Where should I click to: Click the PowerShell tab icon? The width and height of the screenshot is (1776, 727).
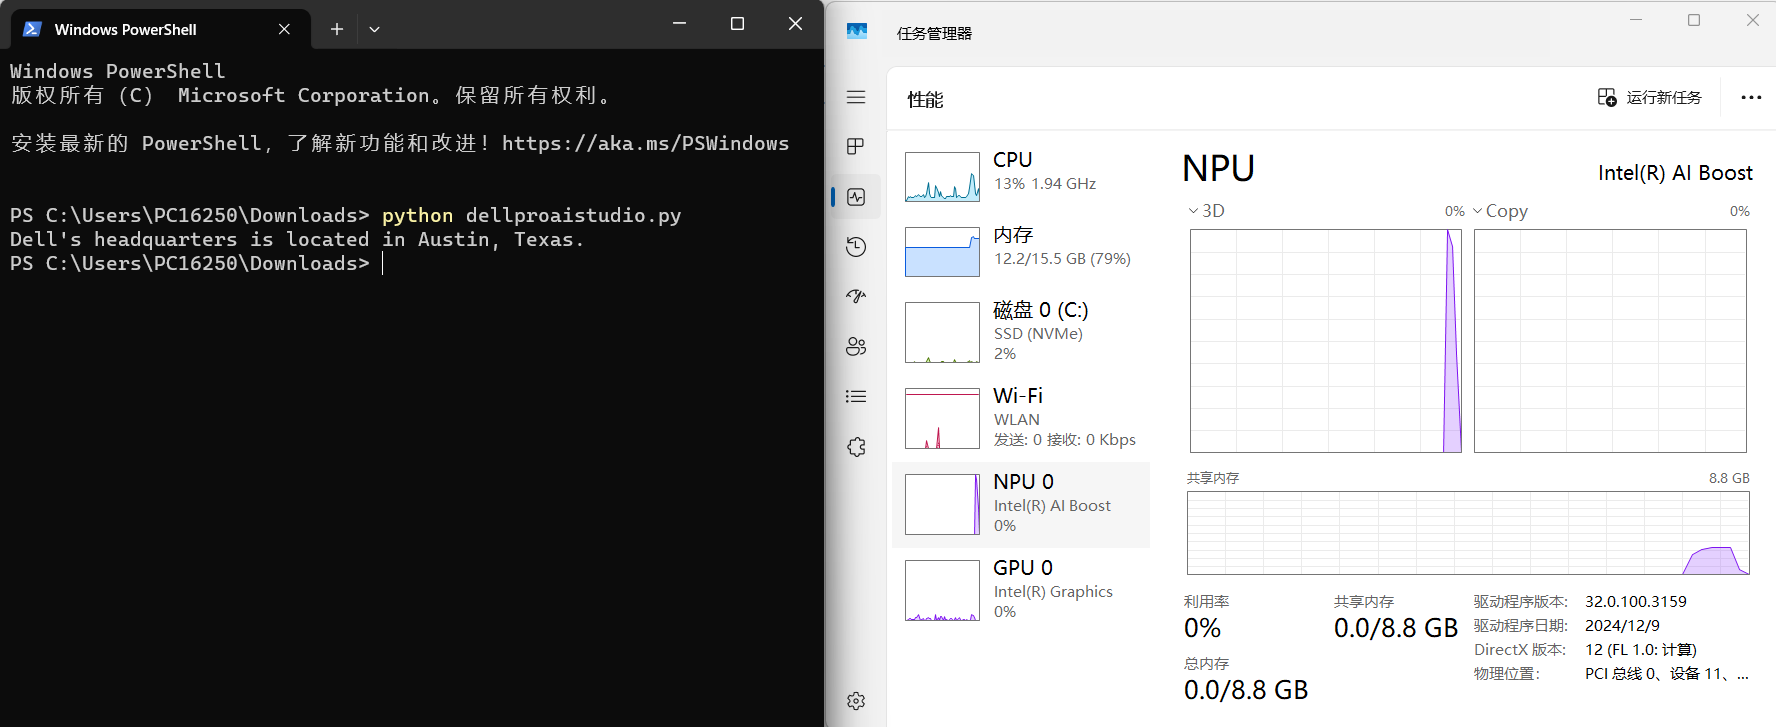point(32,29)
